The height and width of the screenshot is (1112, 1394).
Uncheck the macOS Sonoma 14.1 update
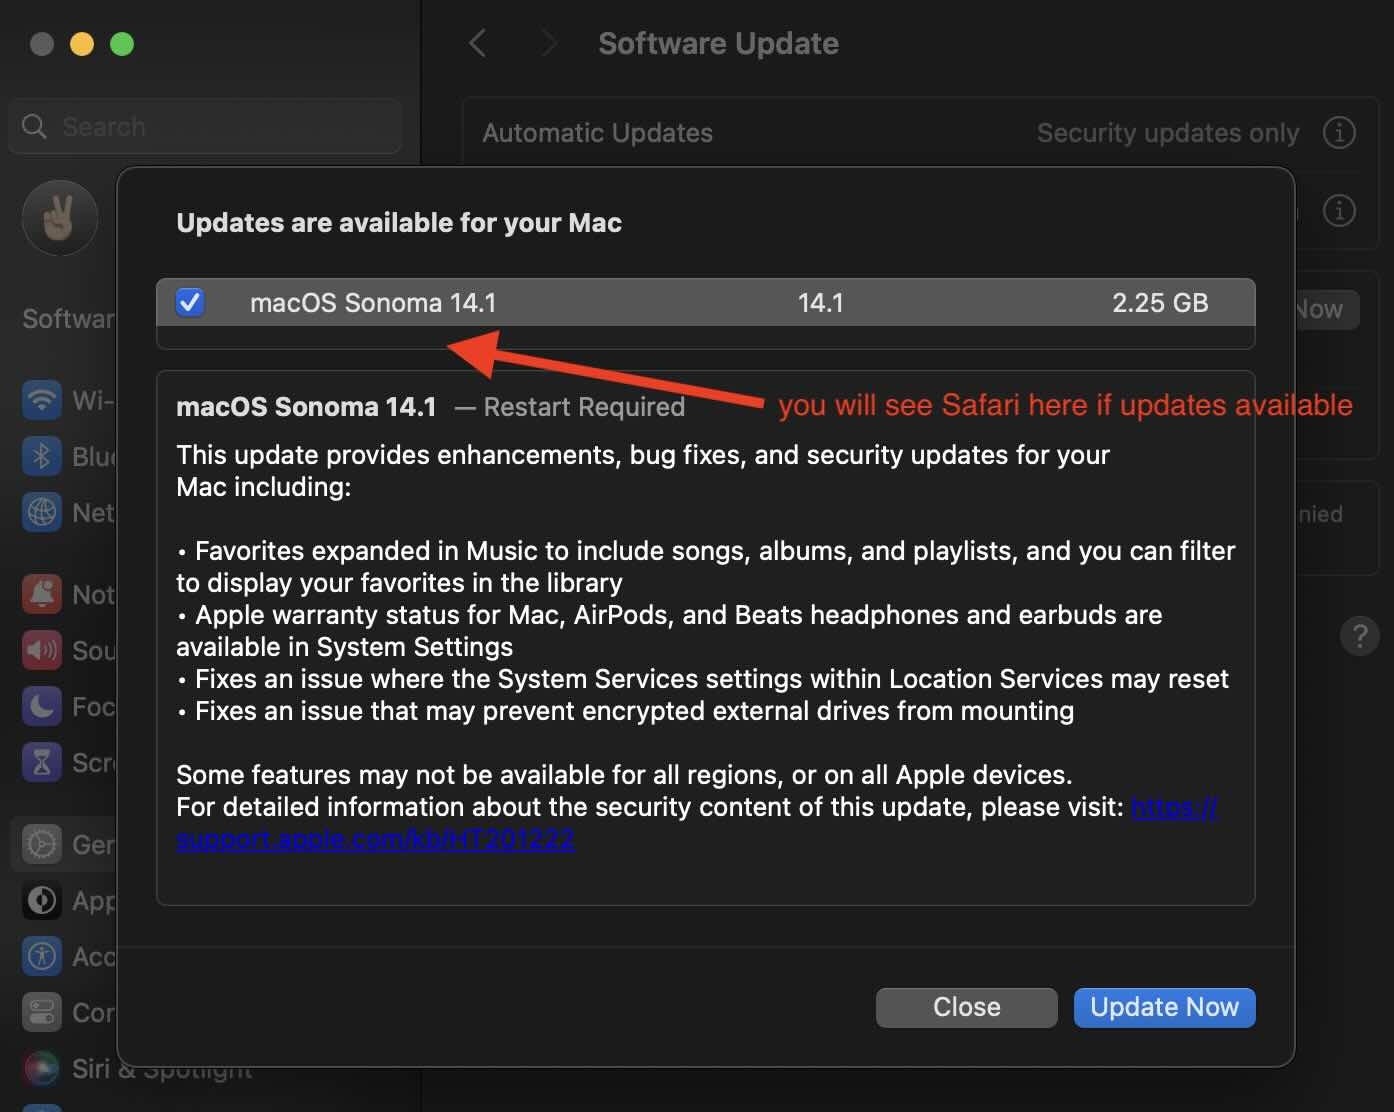point(189,302)
